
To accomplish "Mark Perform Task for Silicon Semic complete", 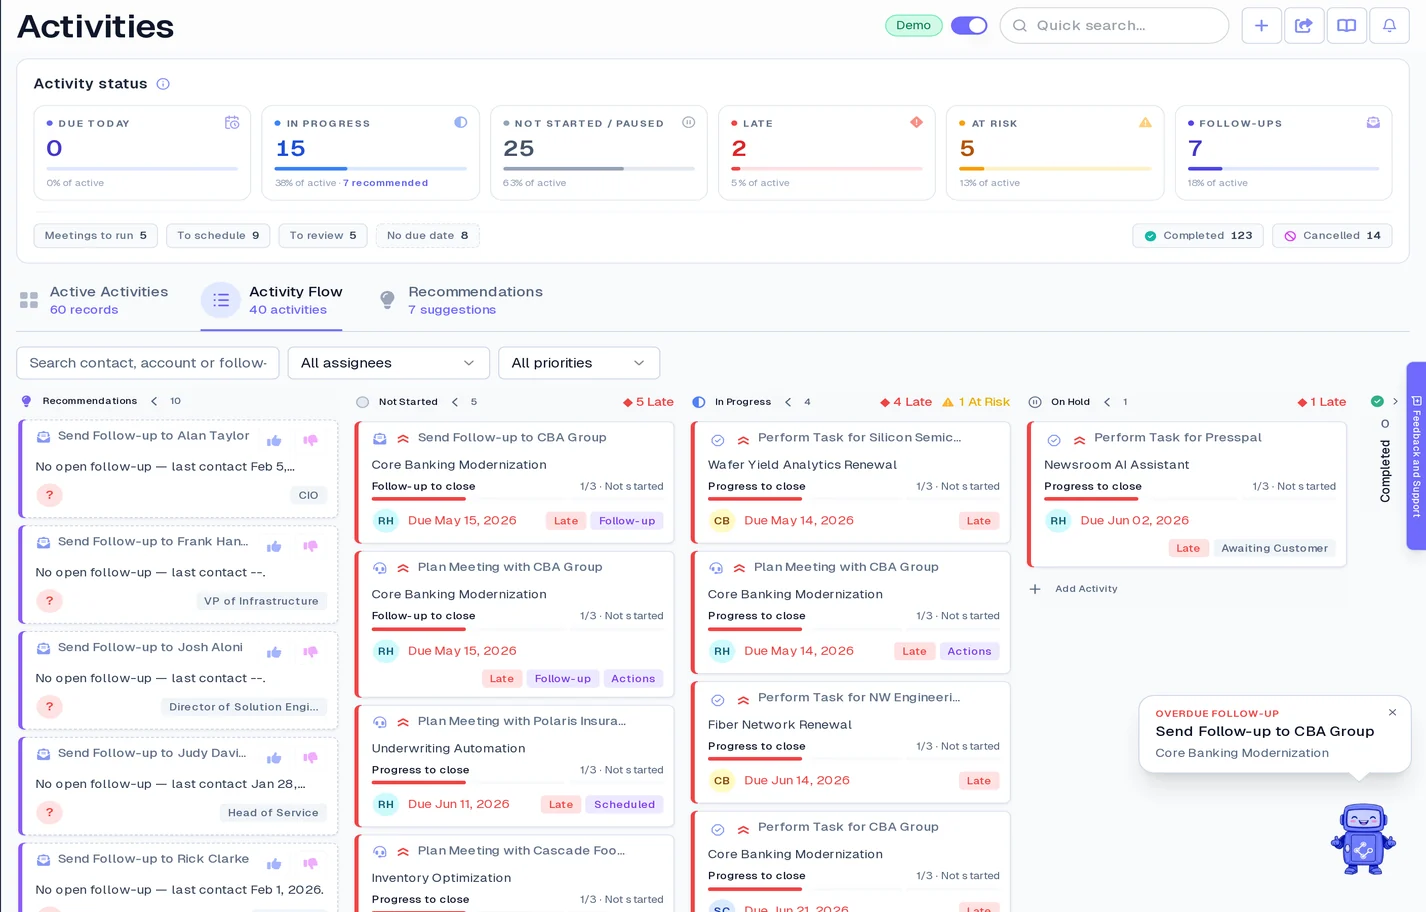I will tap(717, 440).
